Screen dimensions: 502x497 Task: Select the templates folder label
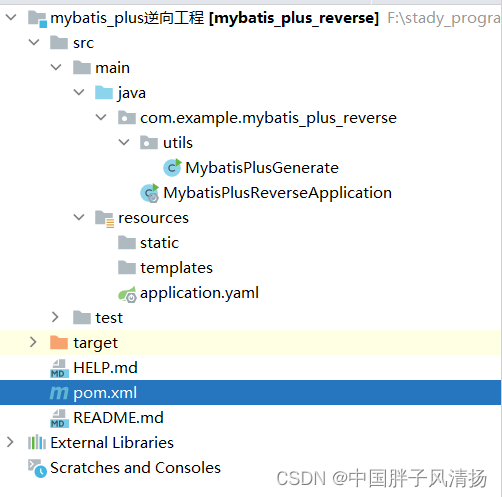[176, 268]
